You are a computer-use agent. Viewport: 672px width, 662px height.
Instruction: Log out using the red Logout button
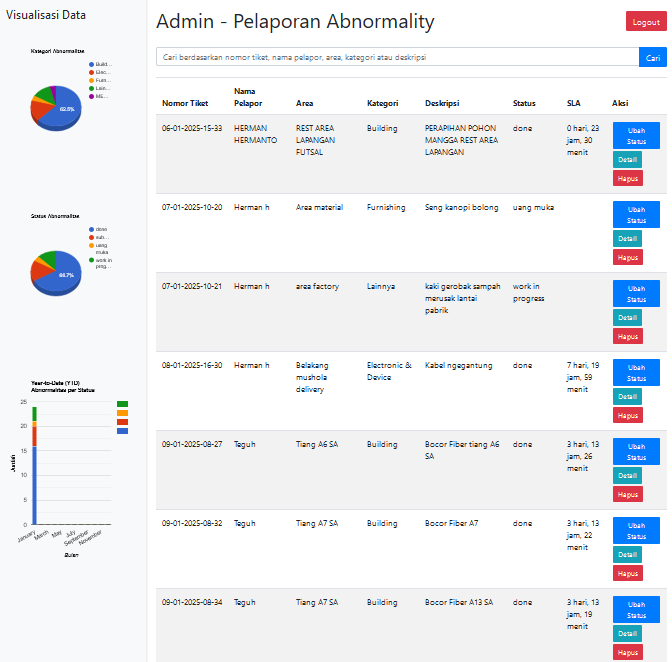pyautogui.click(x=645, y=22)
